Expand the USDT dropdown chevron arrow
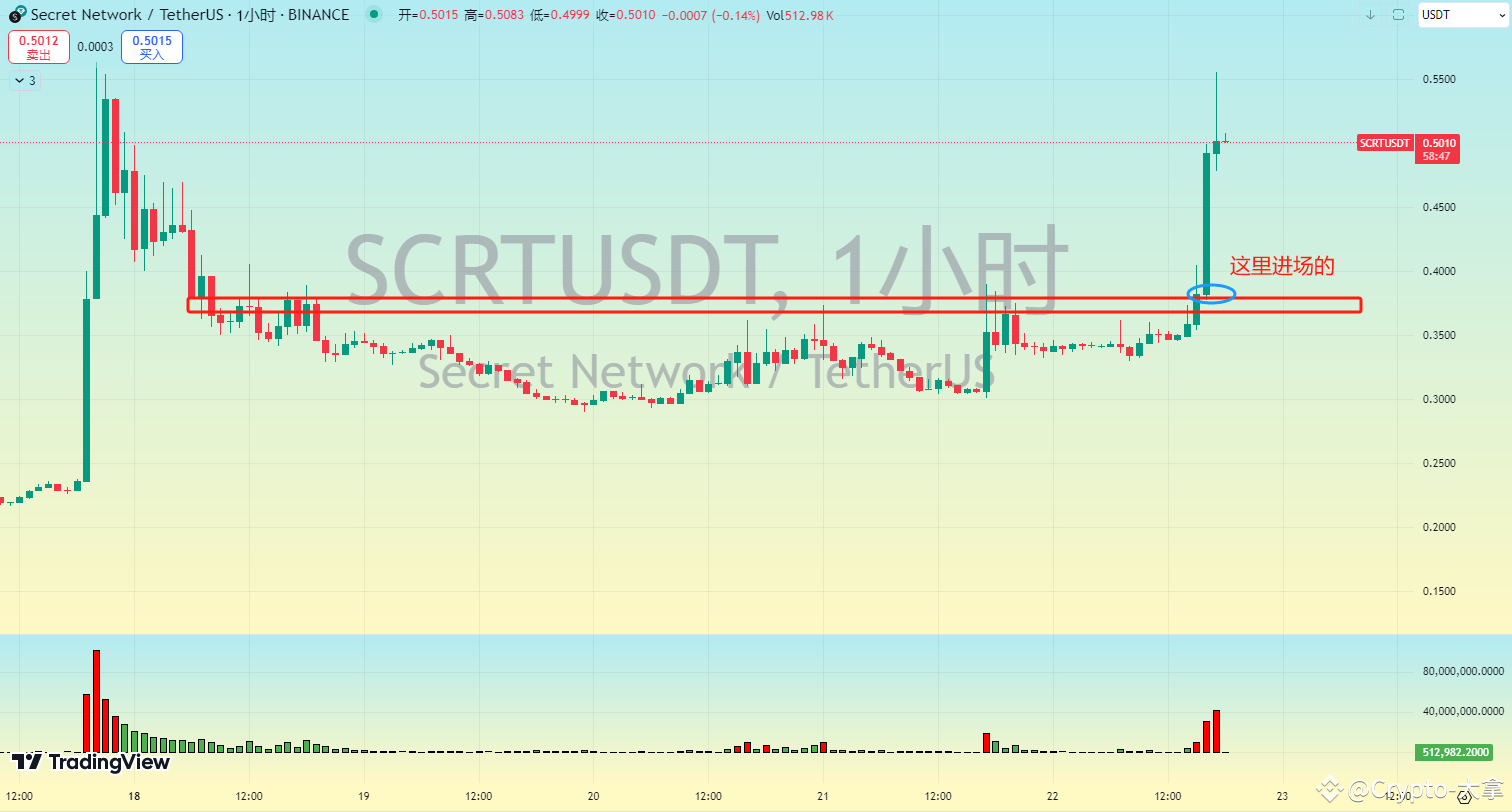1512x812 pixels. (x=1502, y=15)
